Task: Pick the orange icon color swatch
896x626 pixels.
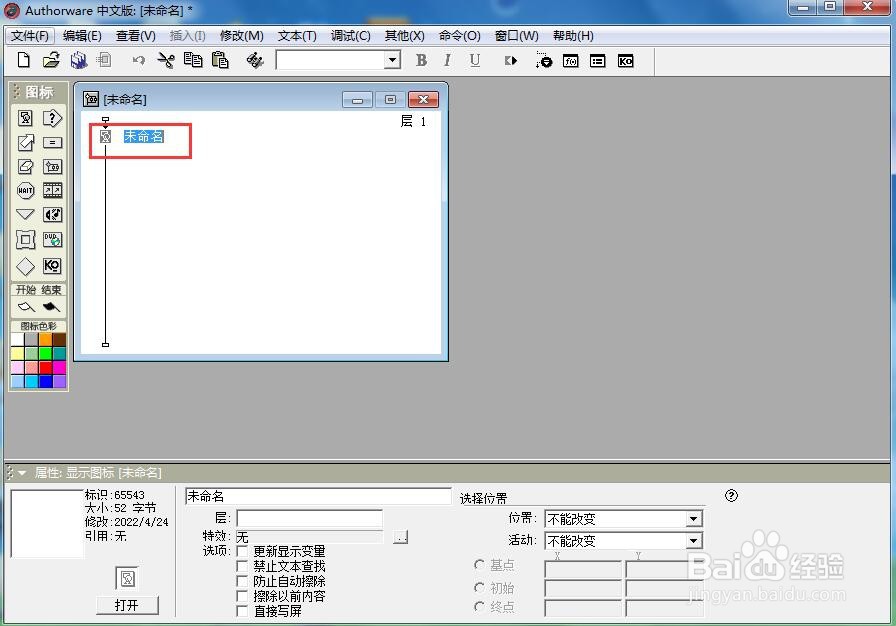Action: click(45, 339)
